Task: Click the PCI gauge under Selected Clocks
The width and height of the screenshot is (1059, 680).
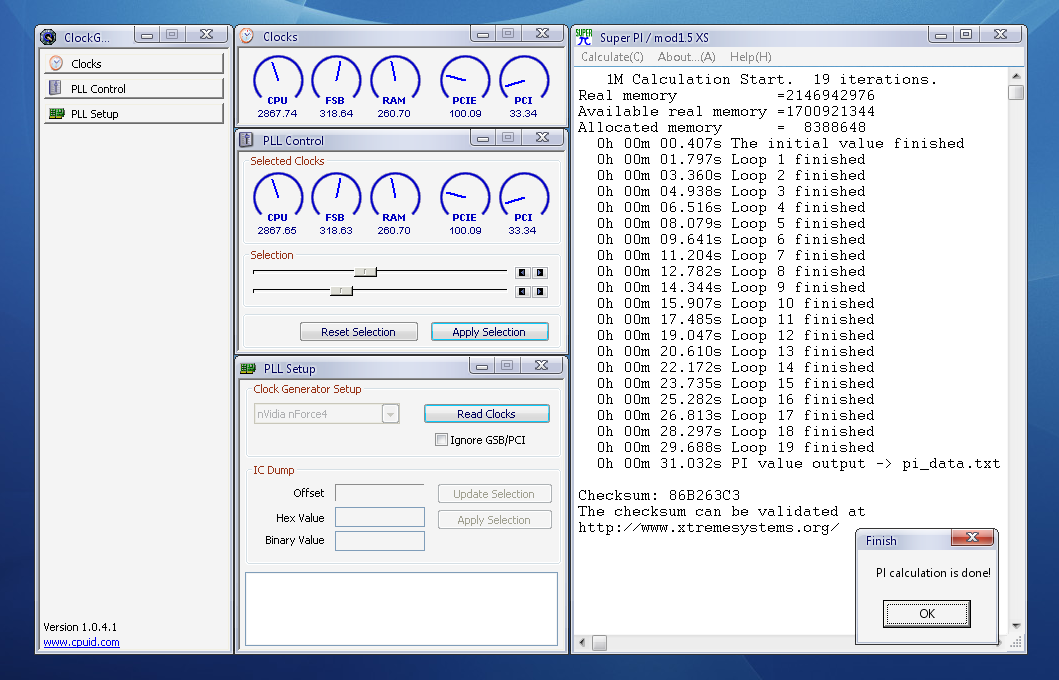Action: pyautogui.click(x=523, y=204)
